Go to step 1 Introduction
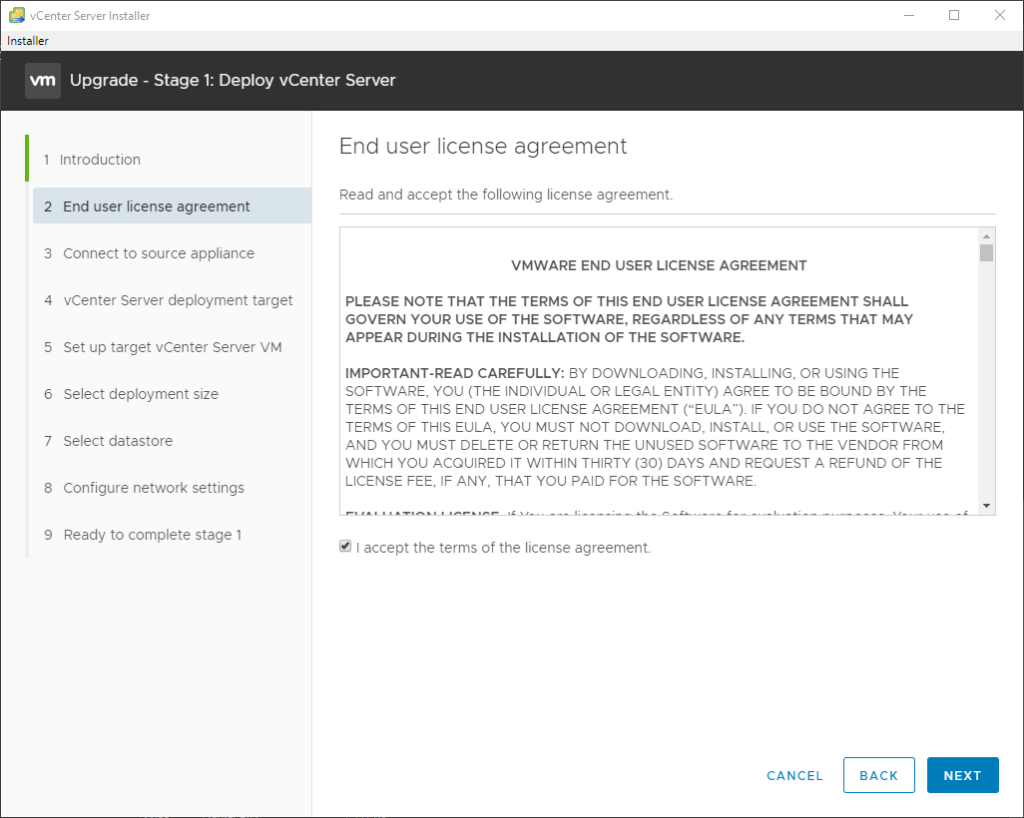The height and width of the screenshot is (818, 1024). [x=92, y=159]
